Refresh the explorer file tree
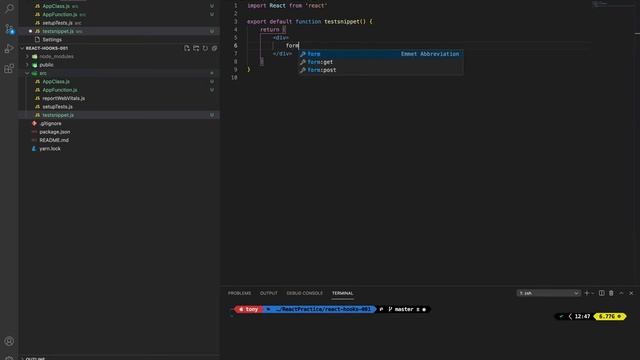 [x=205, y=48]
